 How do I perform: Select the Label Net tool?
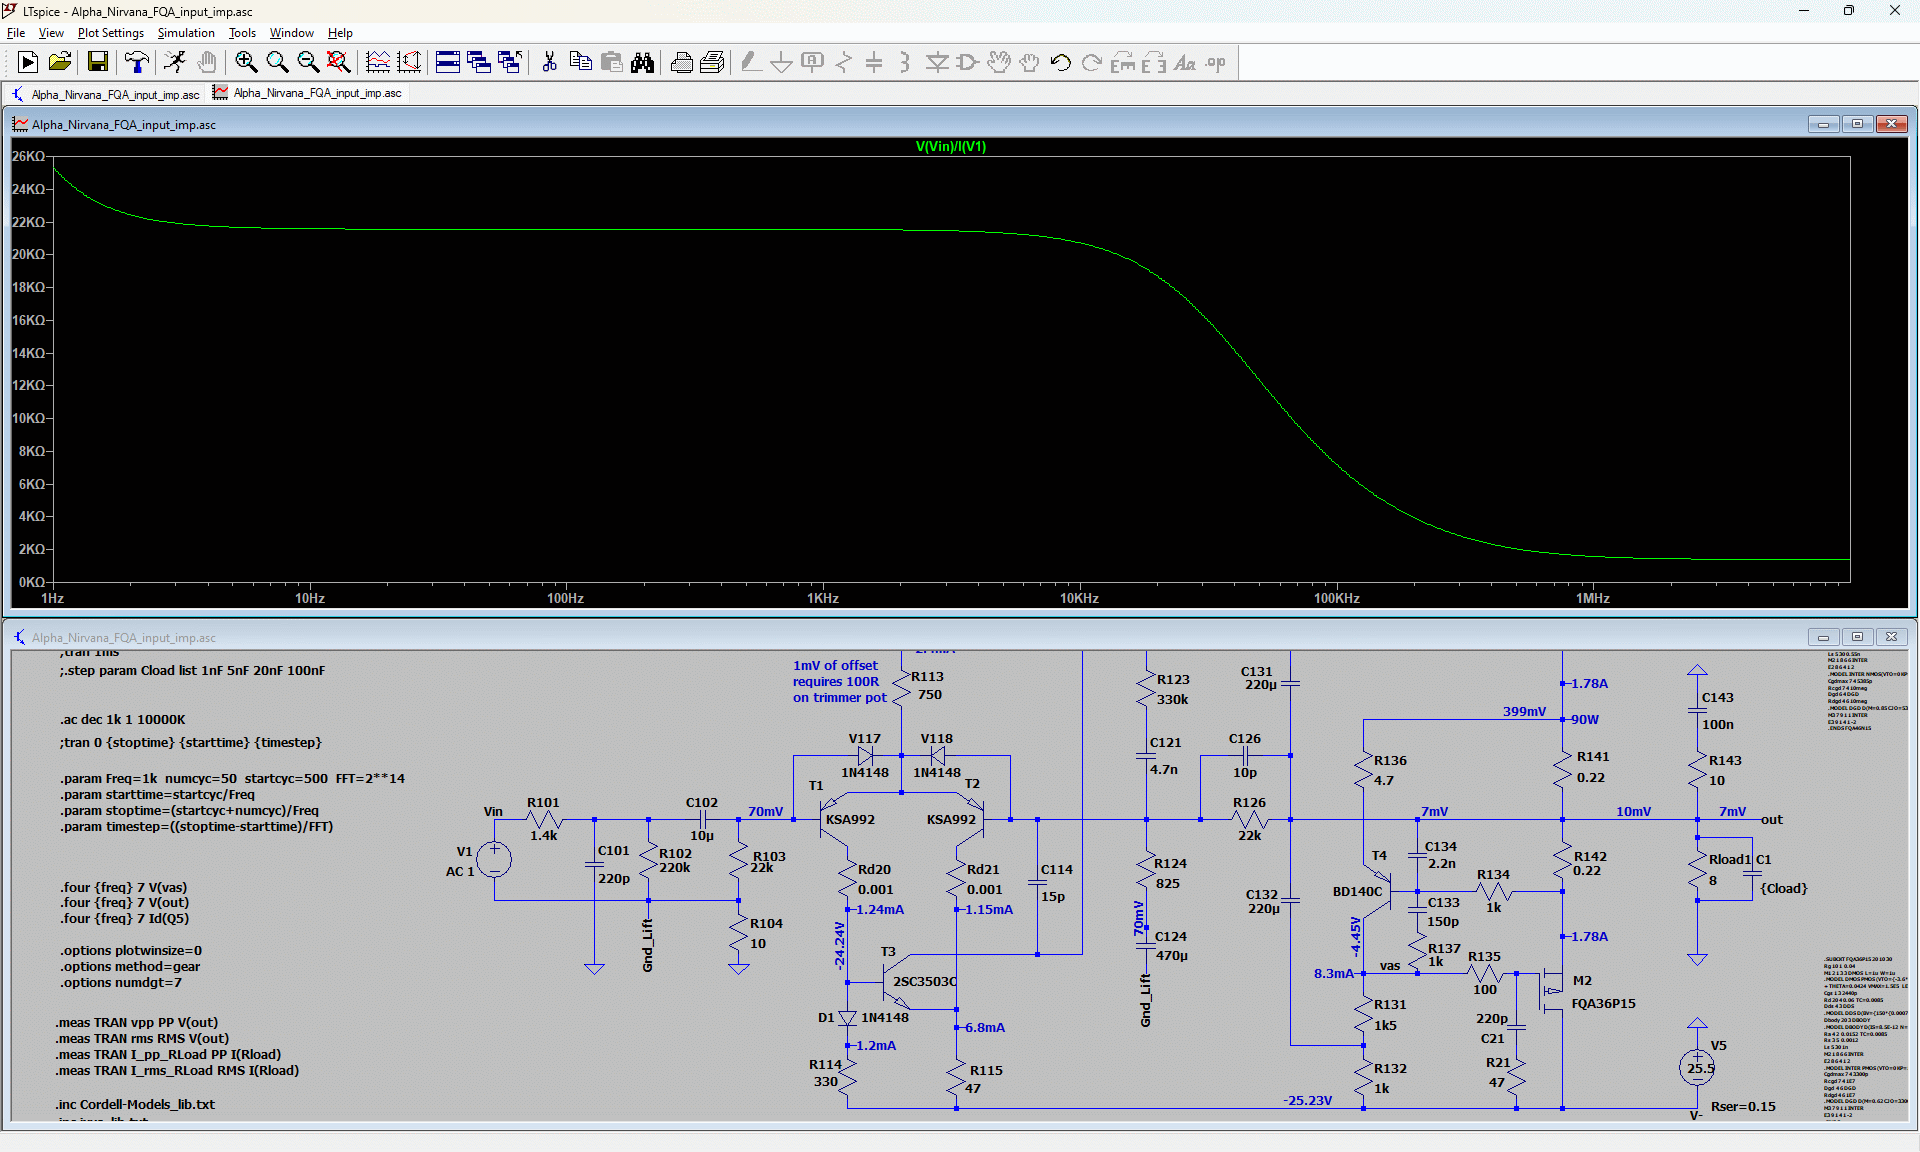coord(812,62)
